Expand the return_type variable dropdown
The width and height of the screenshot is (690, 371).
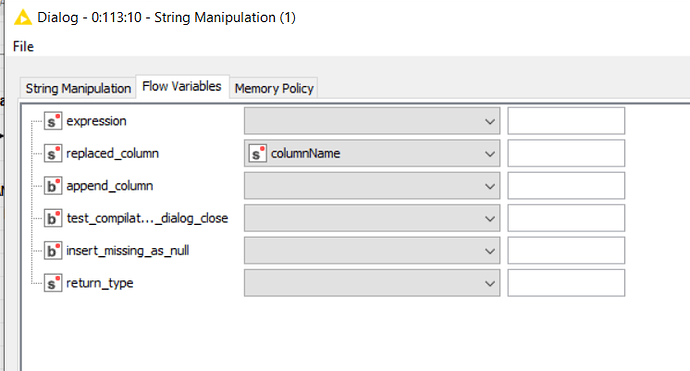372,283
